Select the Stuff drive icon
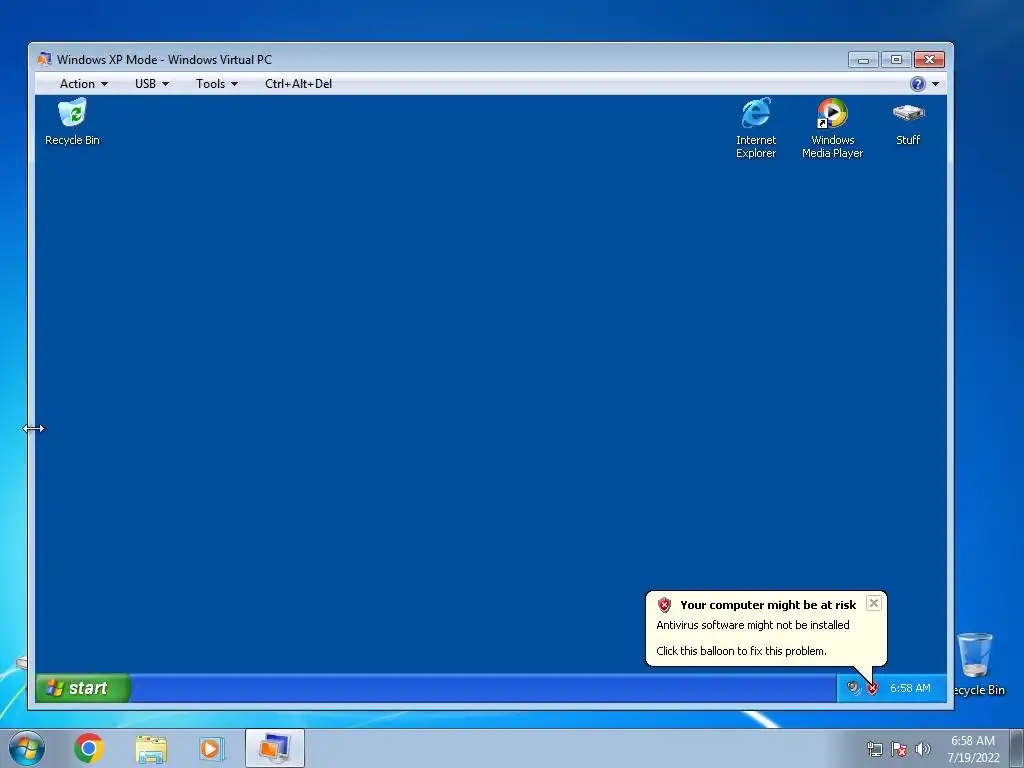Screen dimensions: 1024x768 point(908,122)
